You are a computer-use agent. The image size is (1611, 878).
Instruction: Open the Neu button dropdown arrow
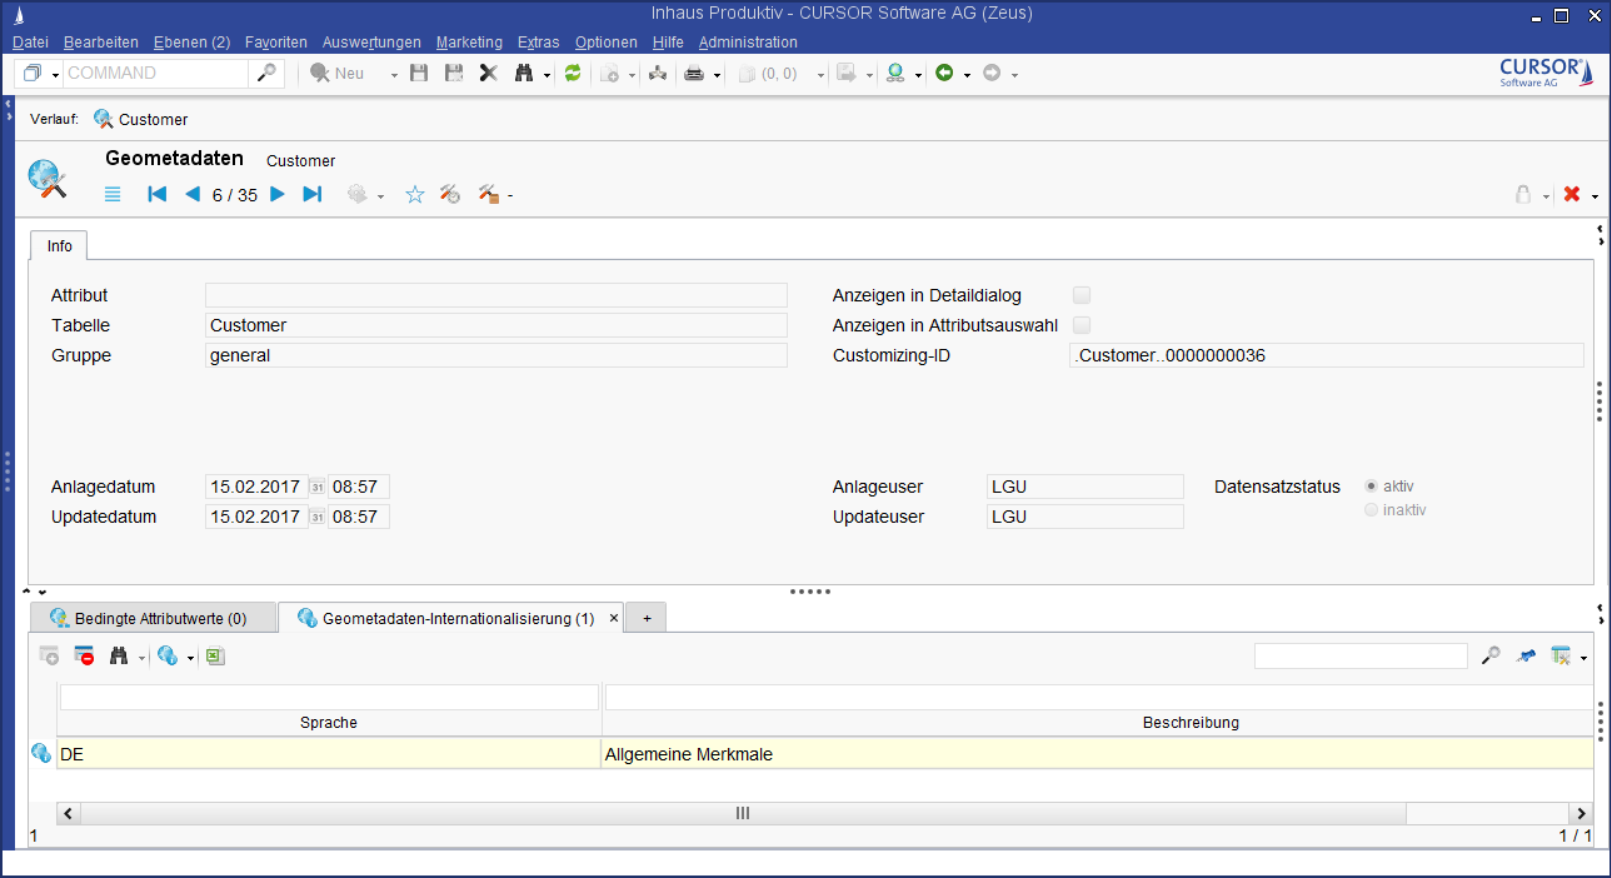394,75
